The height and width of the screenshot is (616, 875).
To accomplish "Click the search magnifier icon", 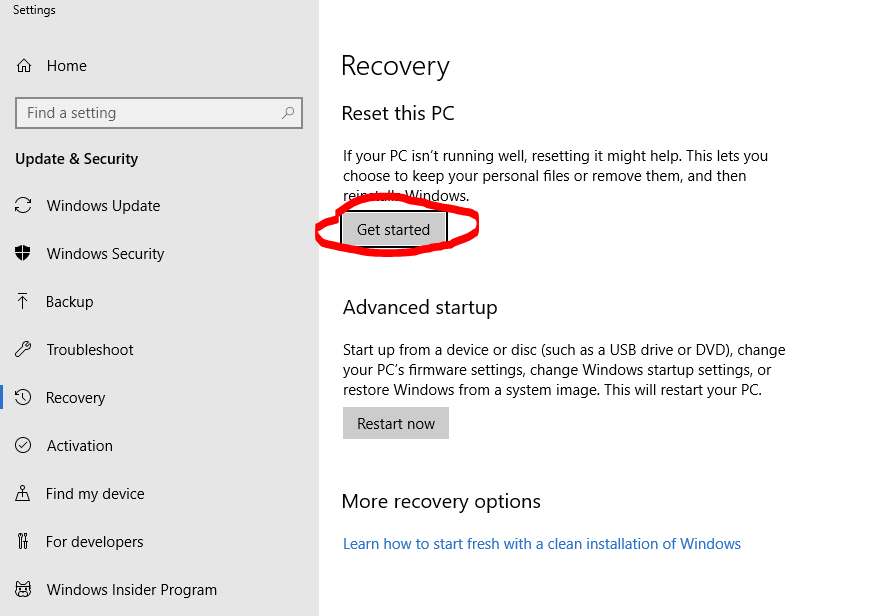I will point(288,113).
